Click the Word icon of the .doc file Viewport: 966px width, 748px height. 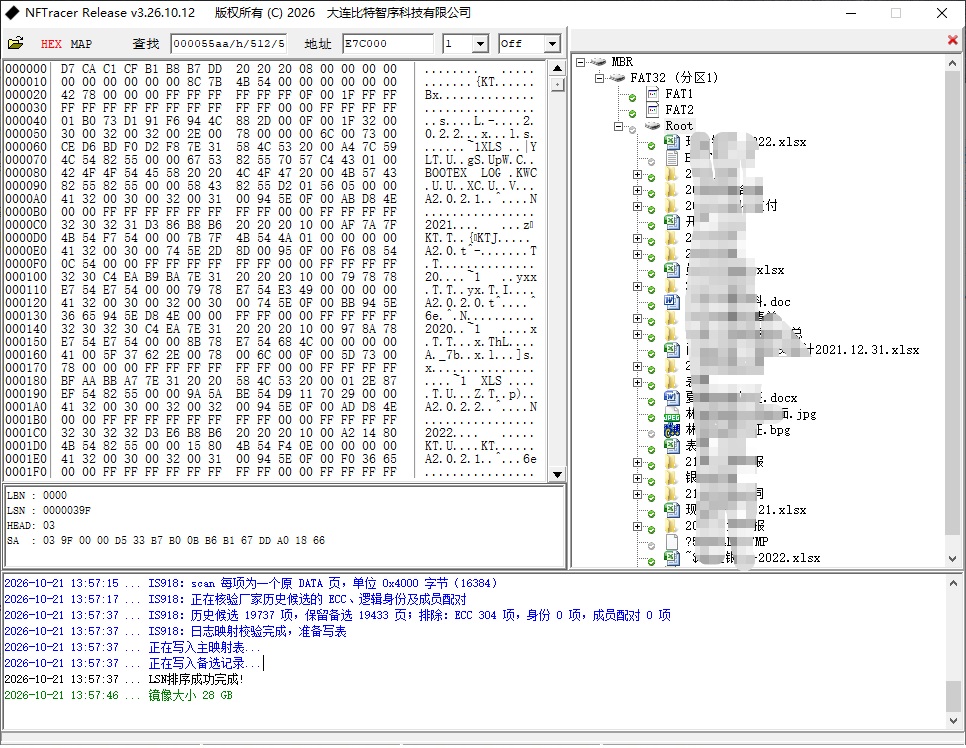tap(672, 302)
